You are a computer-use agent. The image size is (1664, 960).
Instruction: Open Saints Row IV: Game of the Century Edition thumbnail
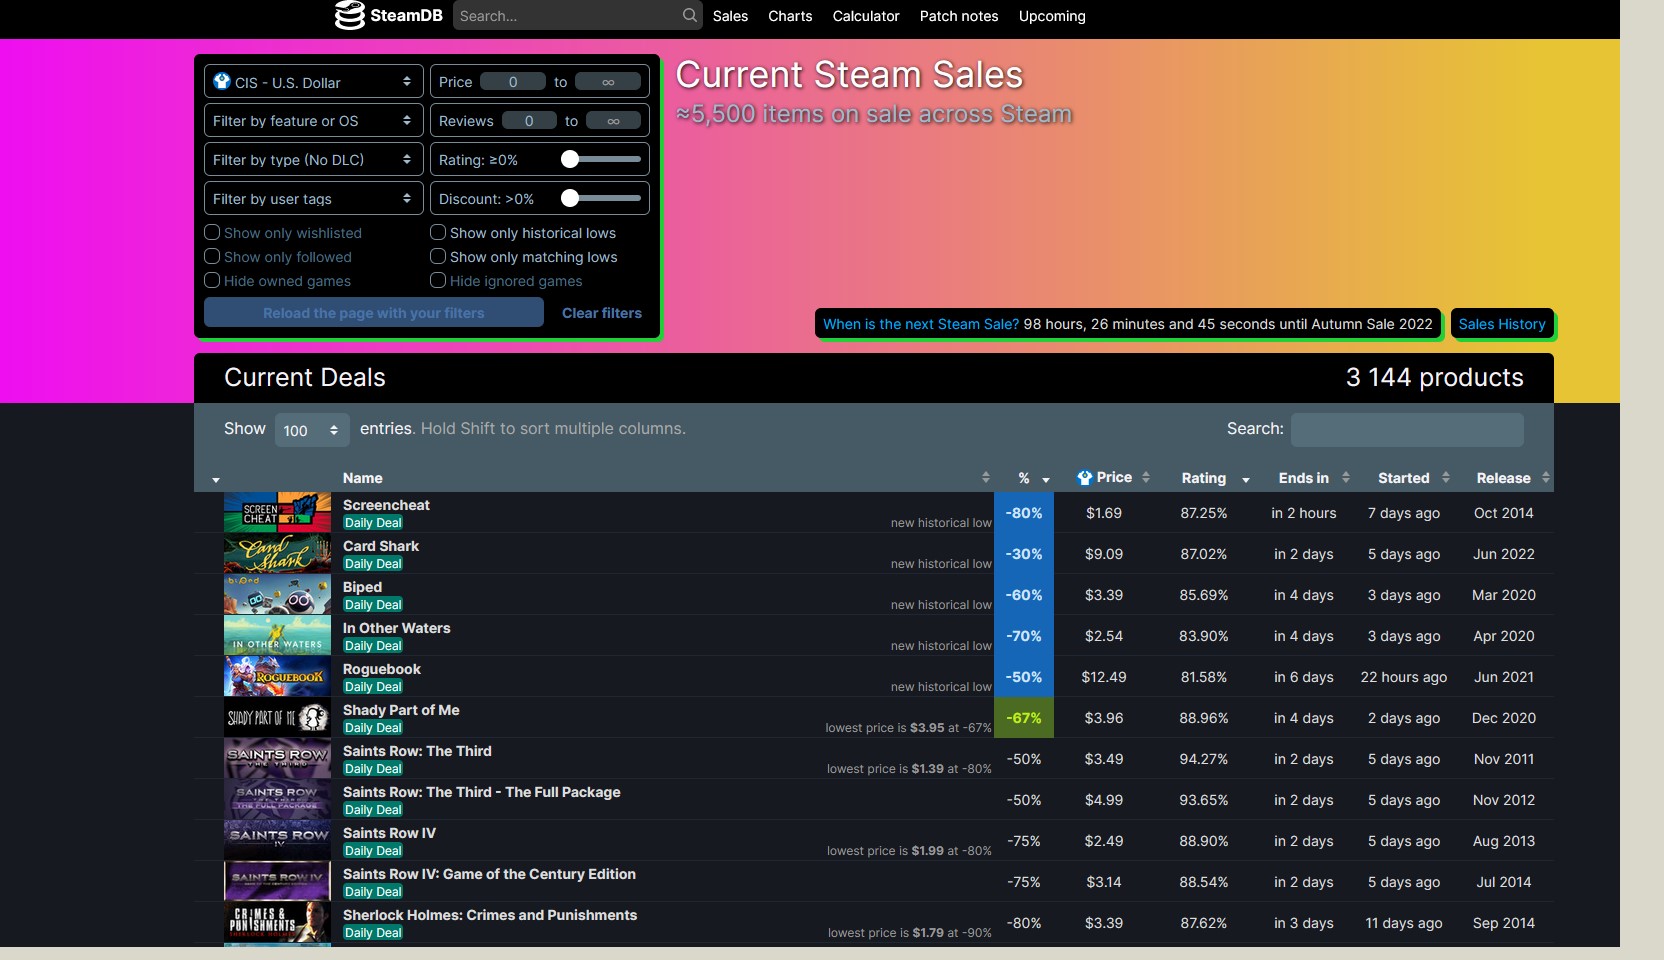[x=277, y=881]
